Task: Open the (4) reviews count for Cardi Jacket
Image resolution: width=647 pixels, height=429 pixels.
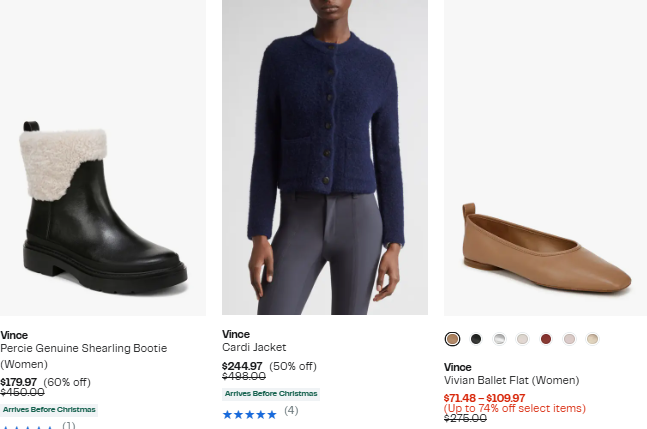Action: (x=291, y=410)
